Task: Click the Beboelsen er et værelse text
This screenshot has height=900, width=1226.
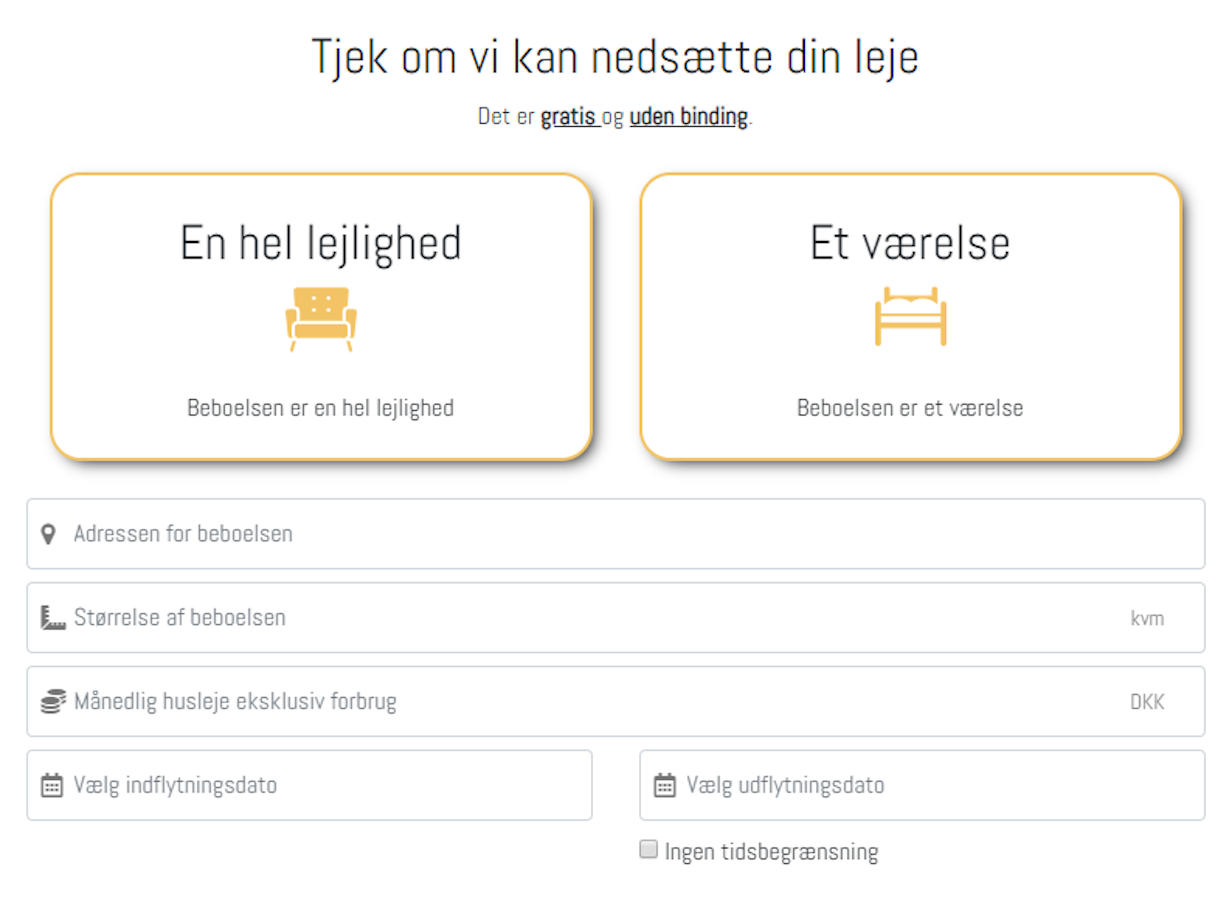Action: 910,408
